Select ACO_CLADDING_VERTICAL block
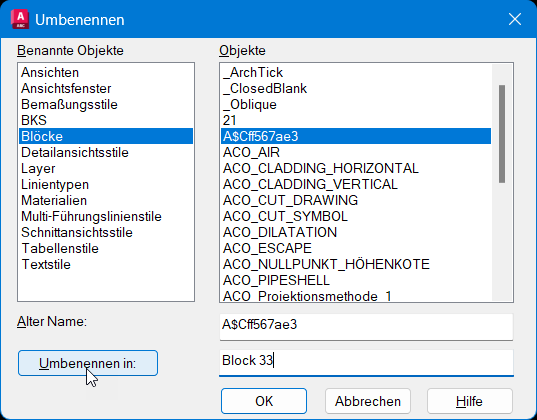537x420 pixels. coord(356,184)
